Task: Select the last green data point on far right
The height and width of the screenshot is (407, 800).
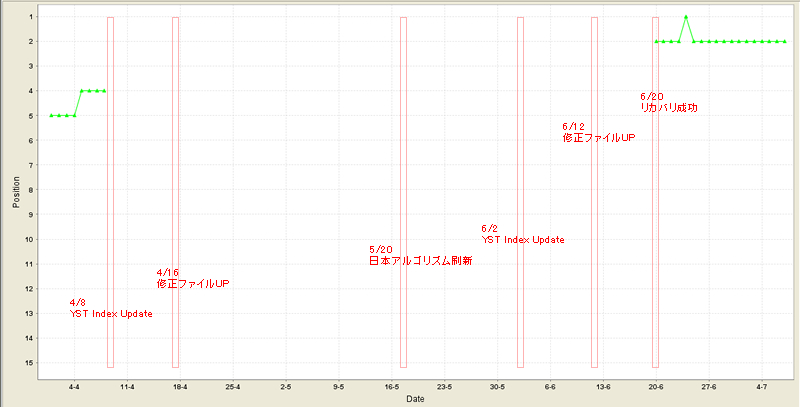Action: [x=784, y=41]
